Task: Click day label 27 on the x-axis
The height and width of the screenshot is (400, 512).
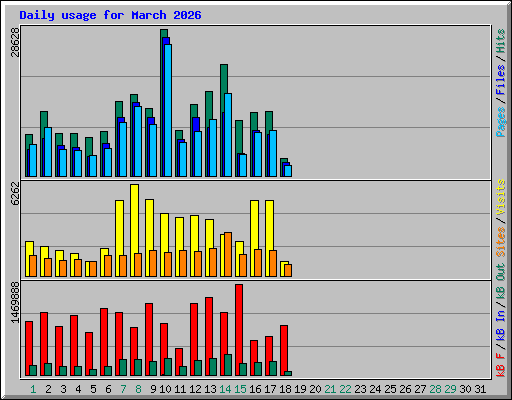Action: [x=420, y=389]
